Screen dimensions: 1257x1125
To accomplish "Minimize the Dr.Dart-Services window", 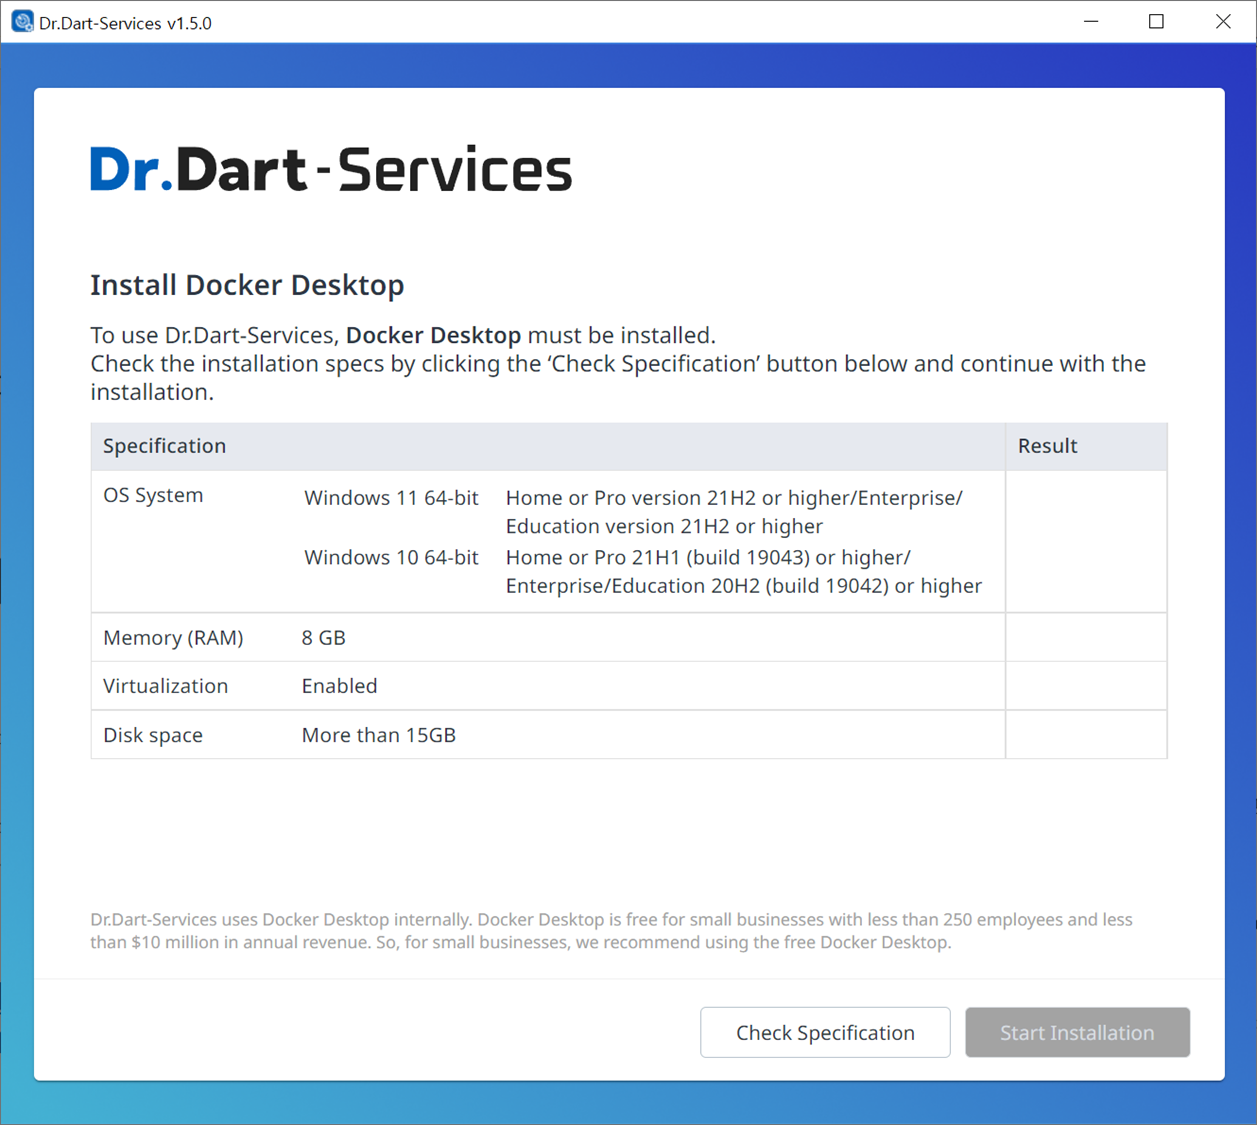I will tap(1091, 22).
